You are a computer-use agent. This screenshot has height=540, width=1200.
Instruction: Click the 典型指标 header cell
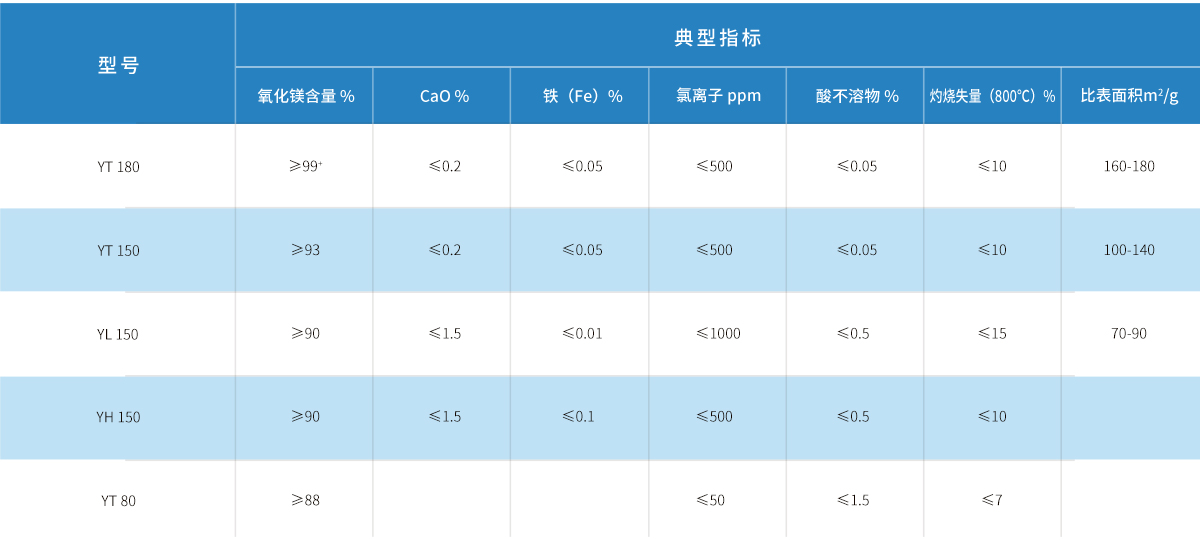coord(718,38)
